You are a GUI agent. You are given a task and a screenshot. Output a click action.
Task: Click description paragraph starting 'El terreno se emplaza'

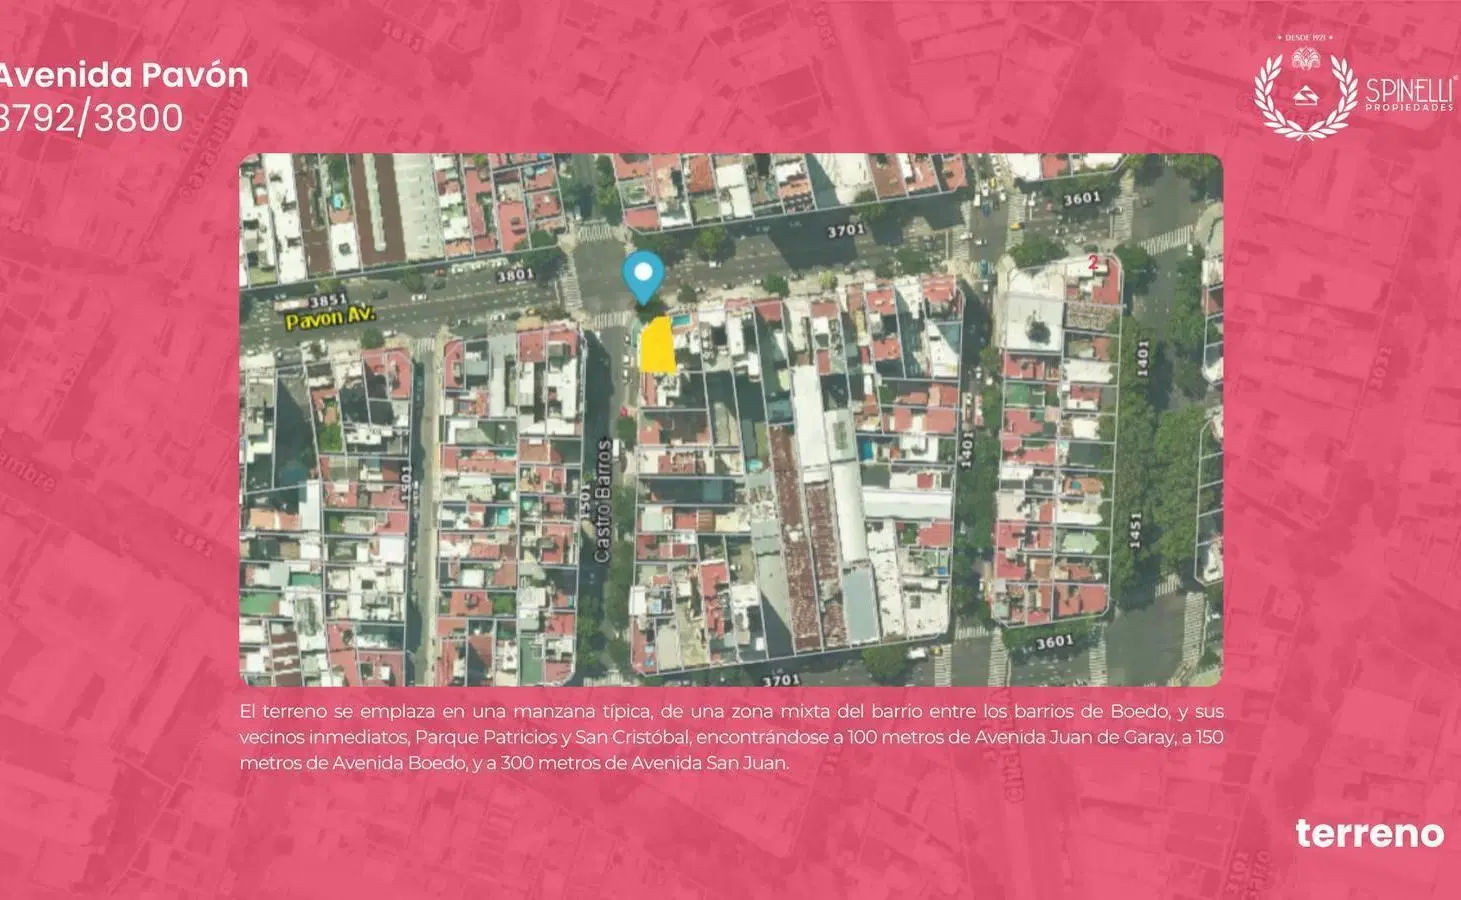[x=731, y=737]
